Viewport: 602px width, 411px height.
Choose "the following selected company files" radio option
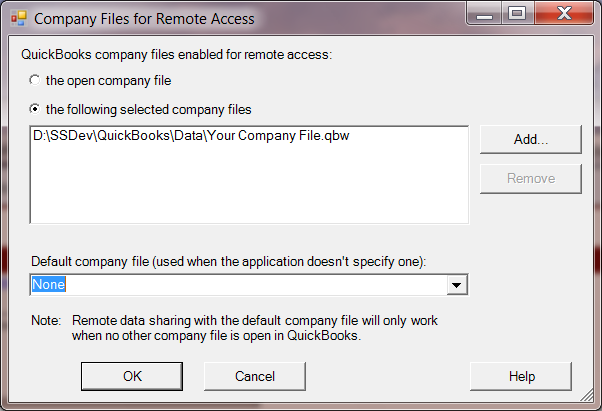coord(36,108)
